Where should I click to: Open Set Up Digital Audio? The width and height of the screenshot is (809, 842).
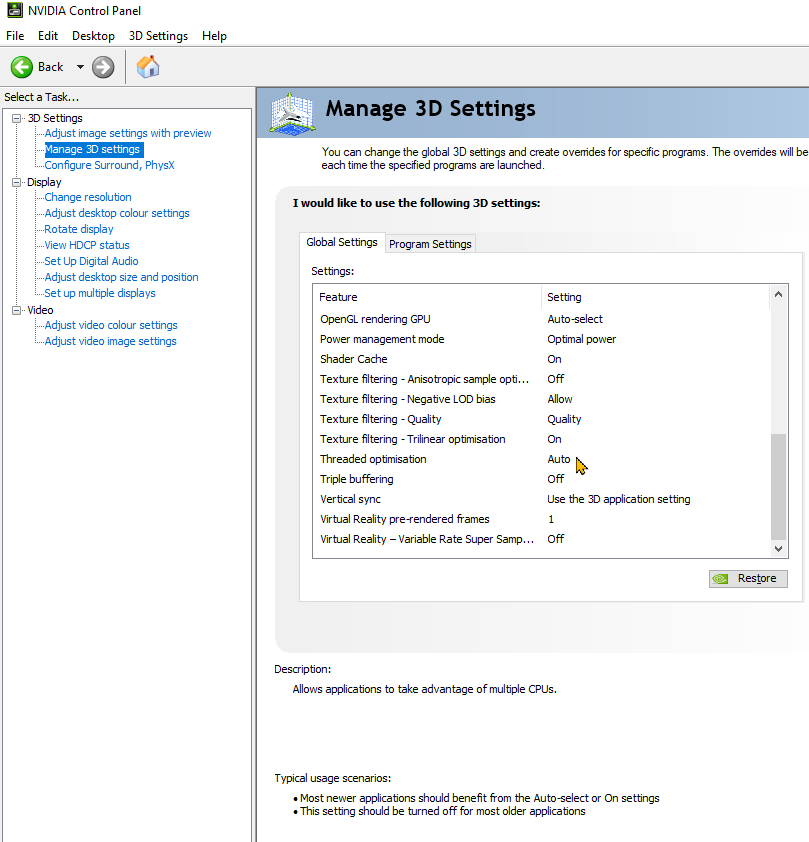[x=91, y=262]
